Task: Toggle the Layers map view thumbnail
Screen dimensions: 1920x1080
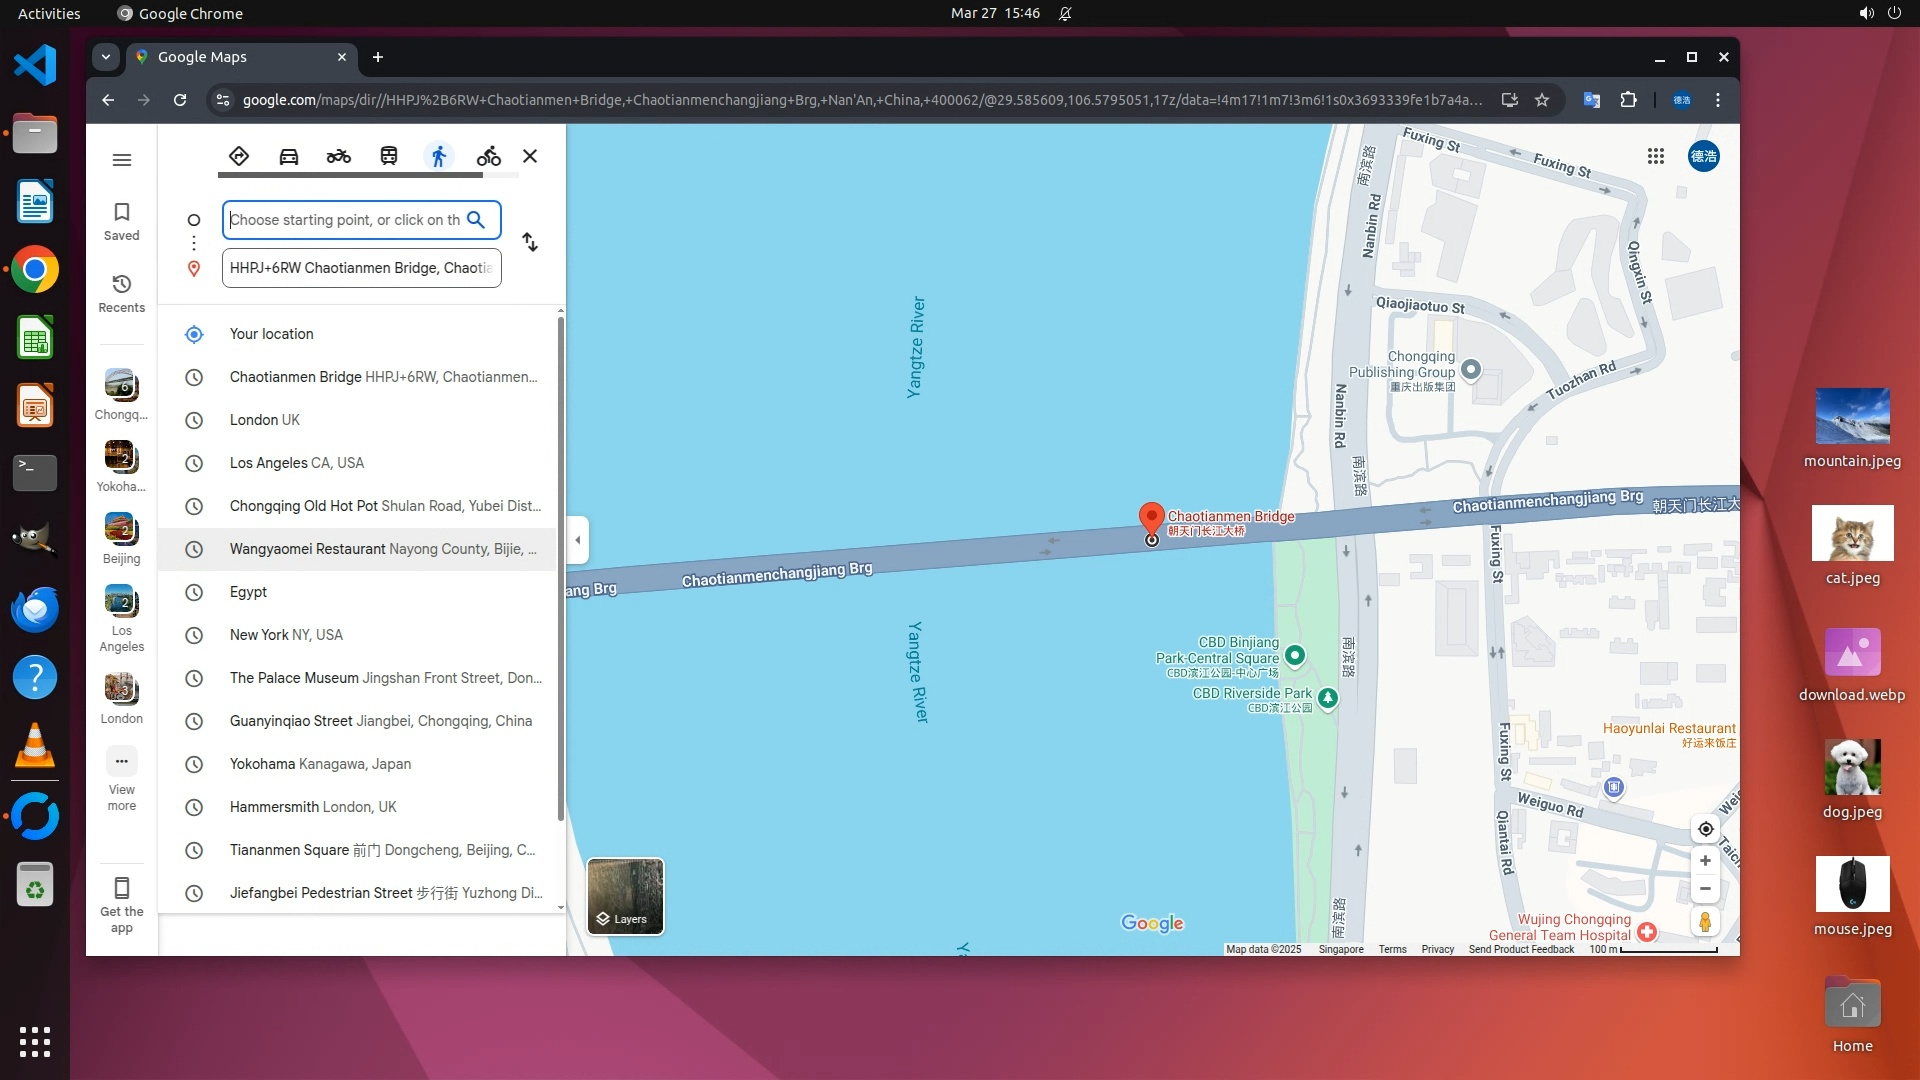Action: [625, 896]
